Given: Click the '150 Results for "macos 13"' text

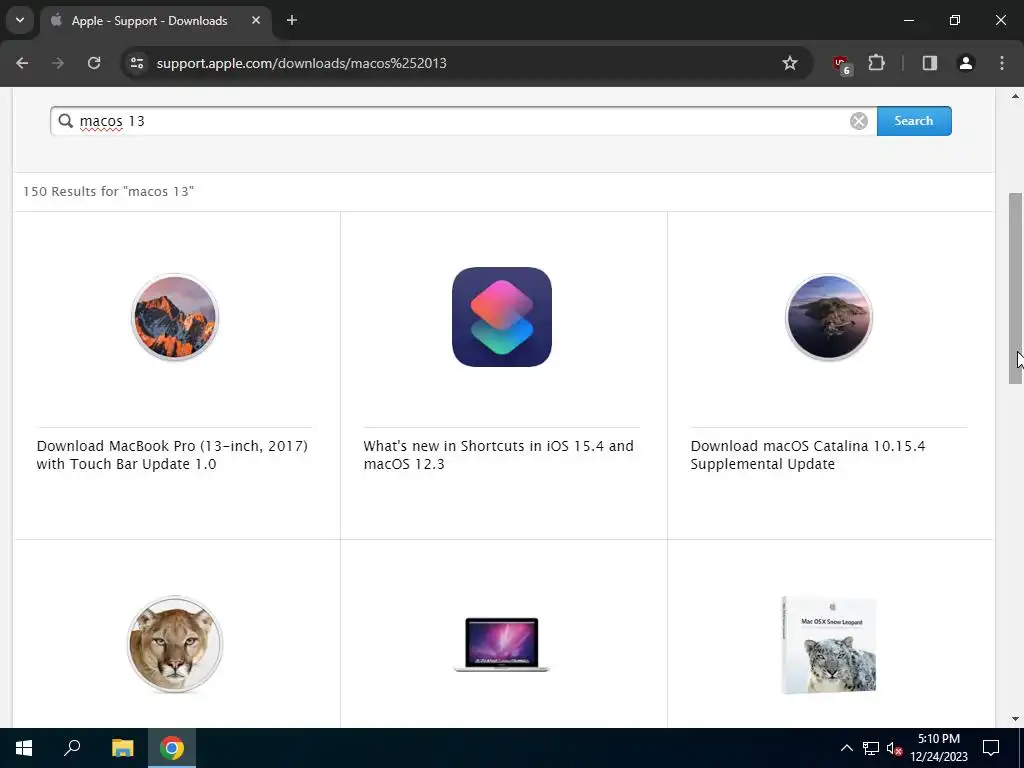Looking at the screenshot, I should (x=108, y=191).
